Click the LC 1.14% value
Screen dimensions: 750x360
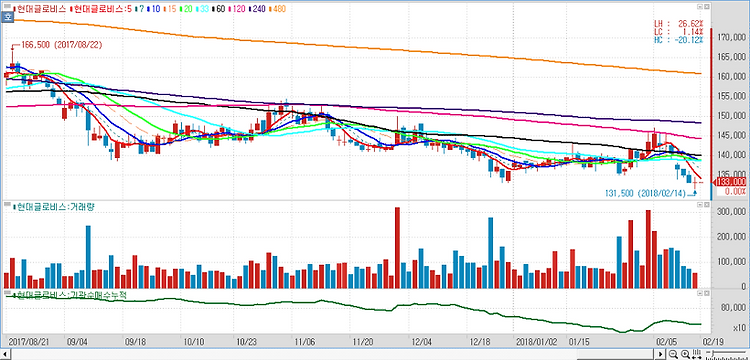679,32
